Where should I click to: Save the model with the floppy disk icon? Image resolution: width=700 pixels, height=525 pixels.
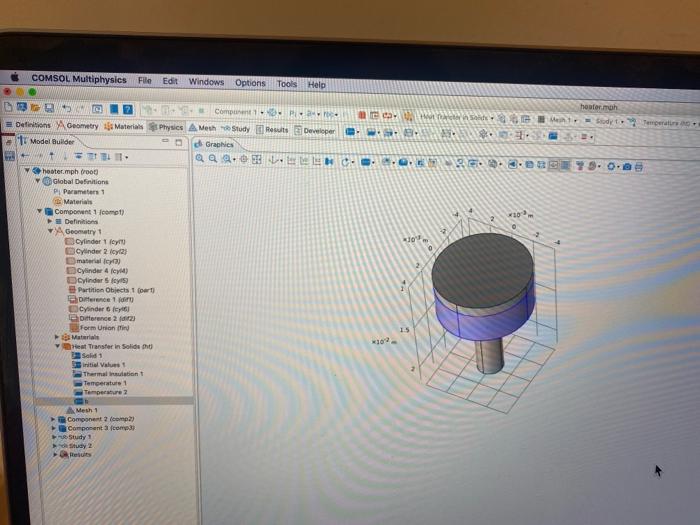49,108
